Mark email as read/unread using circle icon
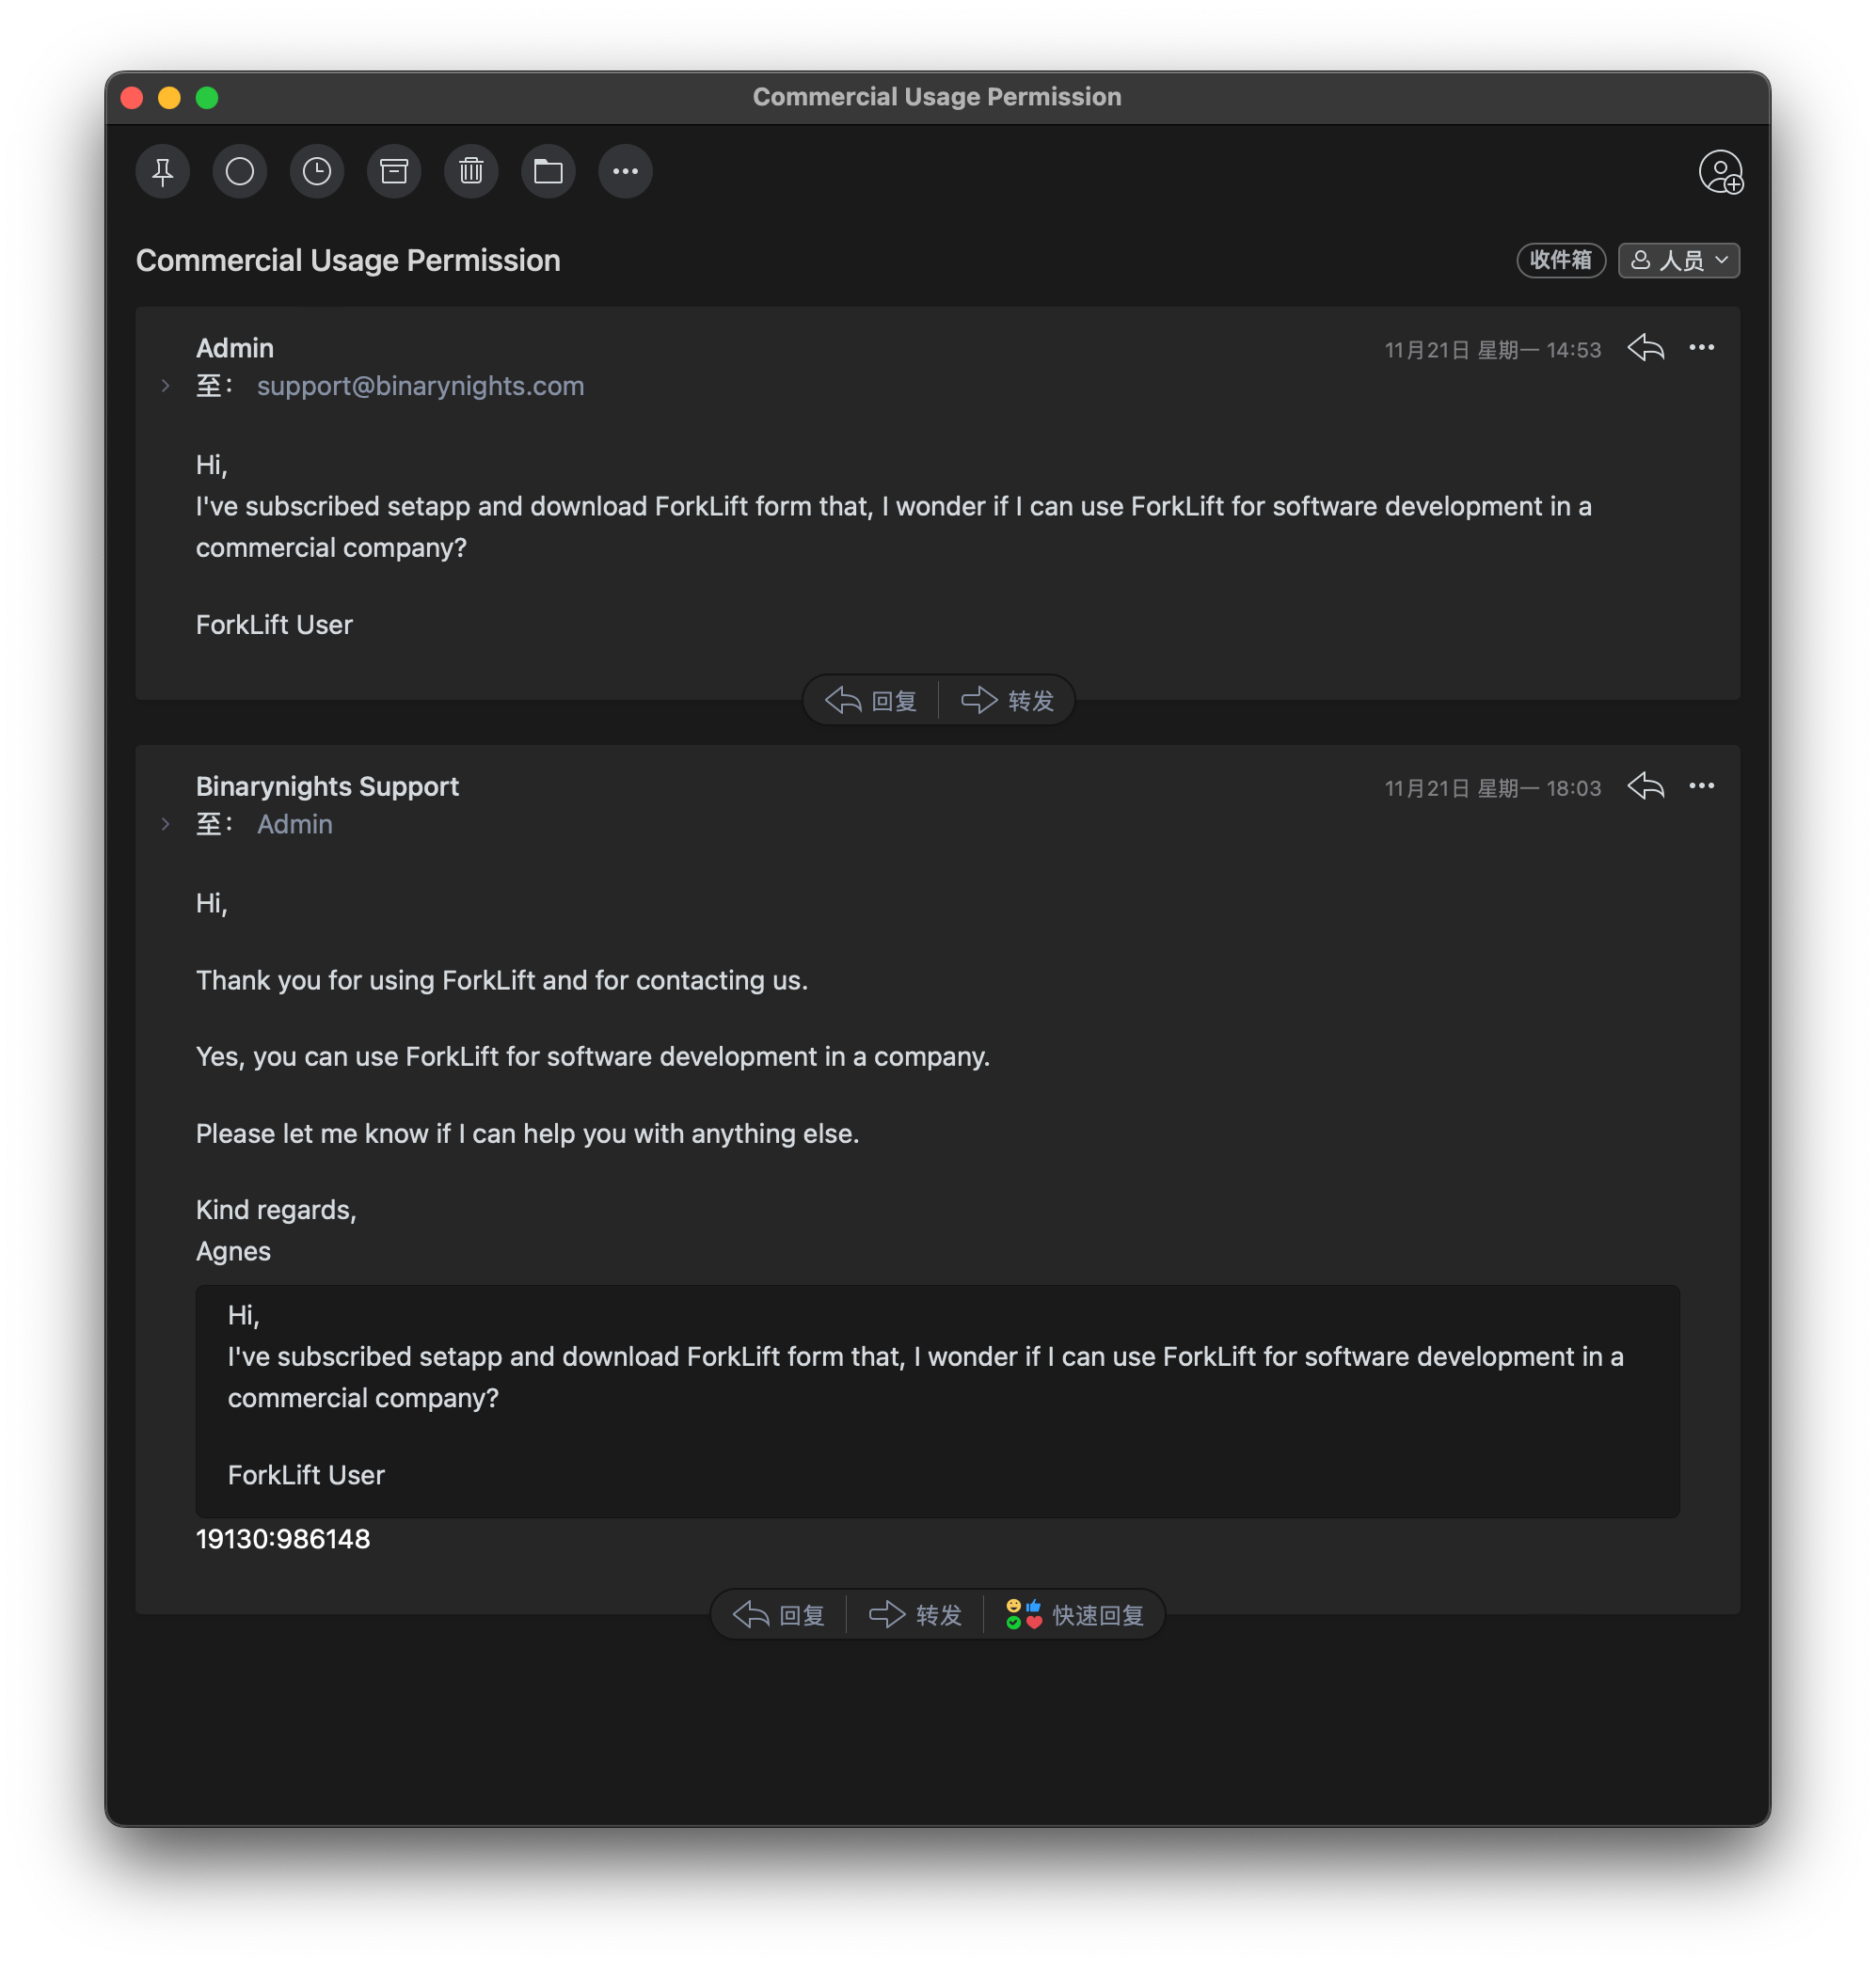Viewport: 1876px width, 1966px height. point(240,171)
